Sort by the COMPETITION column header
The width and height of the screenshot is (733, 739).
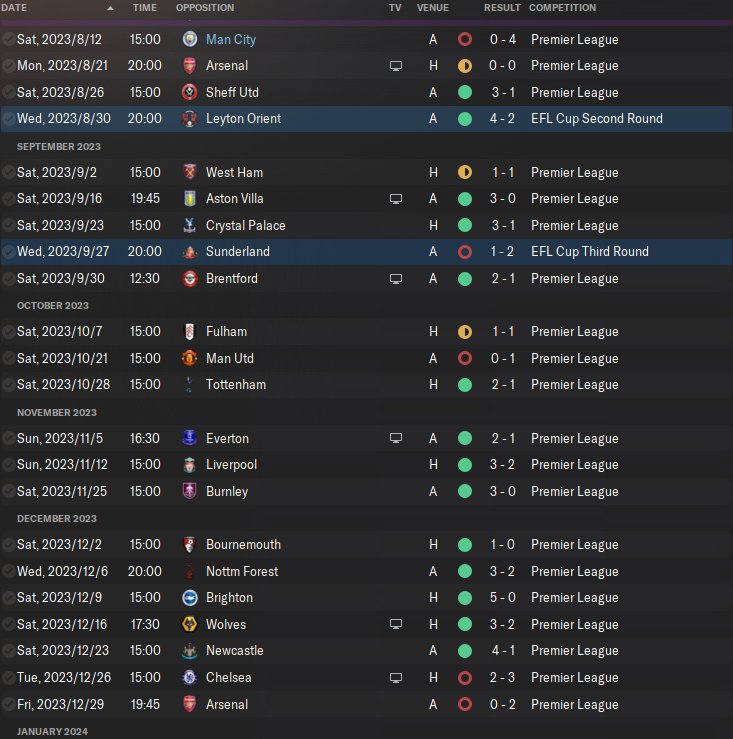tap(562, 8)
